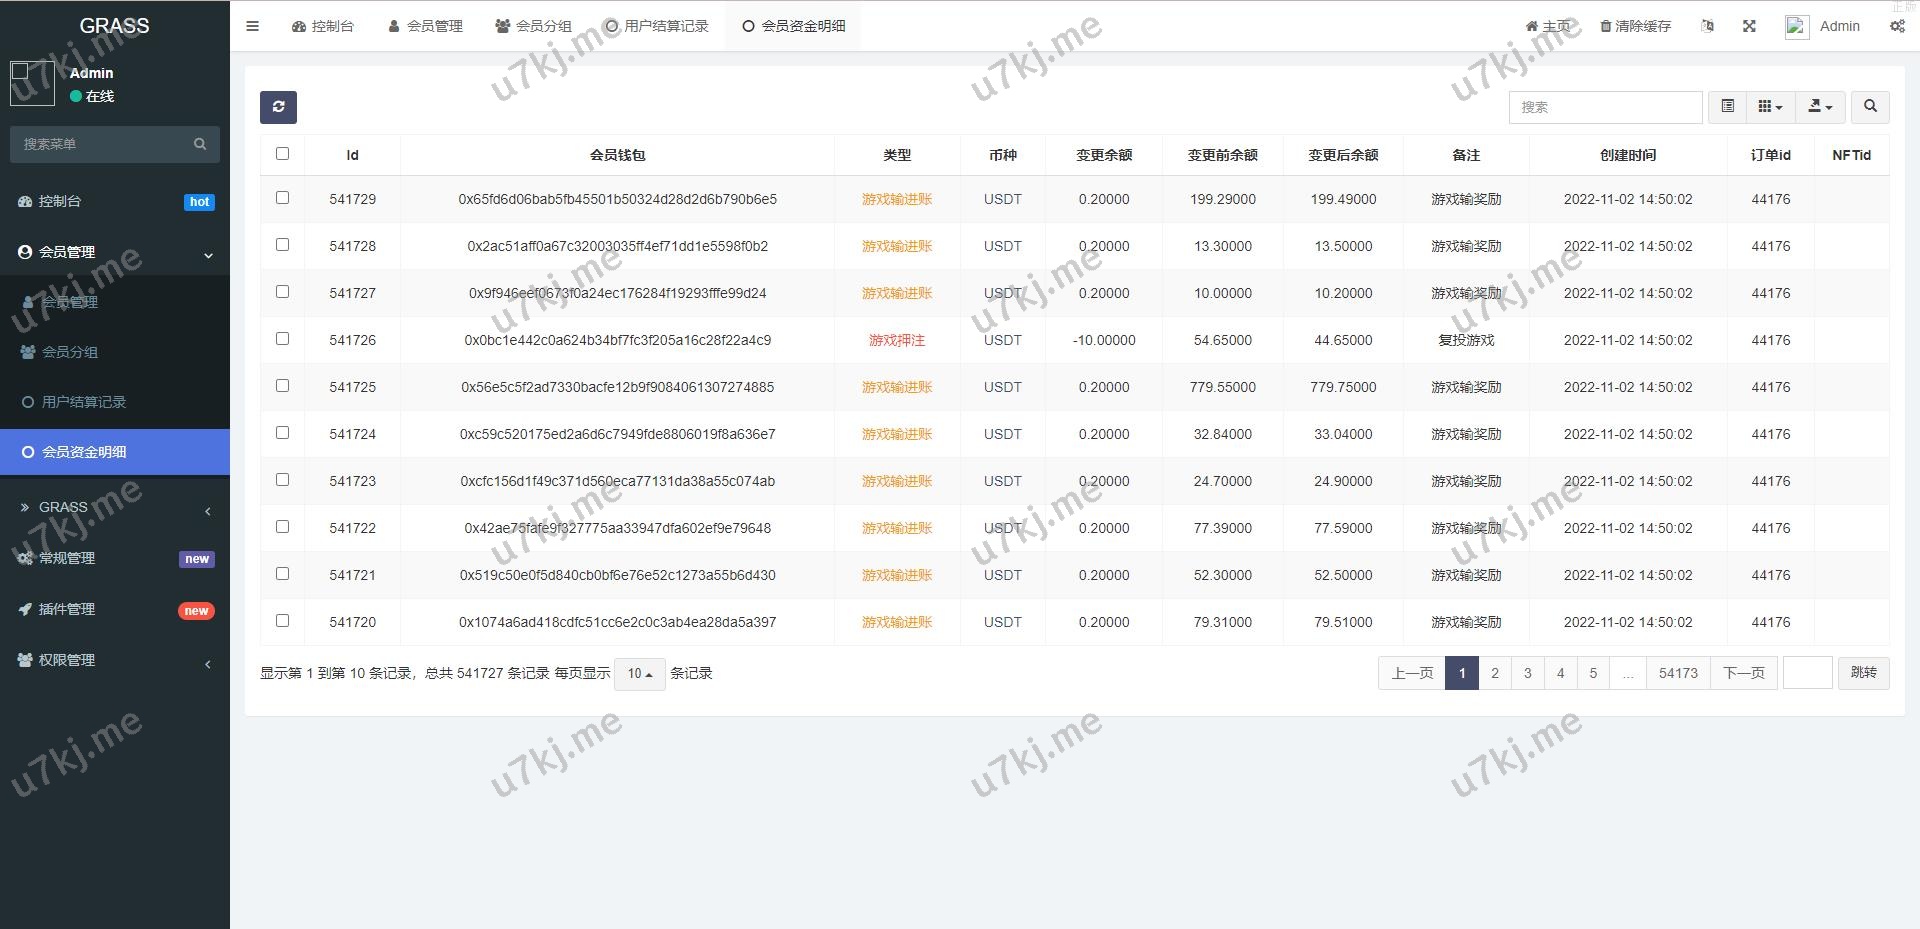This screenshot has width=1920, height=929.
Task: Go to the last page 54173
Action: tap(1677, 673)
